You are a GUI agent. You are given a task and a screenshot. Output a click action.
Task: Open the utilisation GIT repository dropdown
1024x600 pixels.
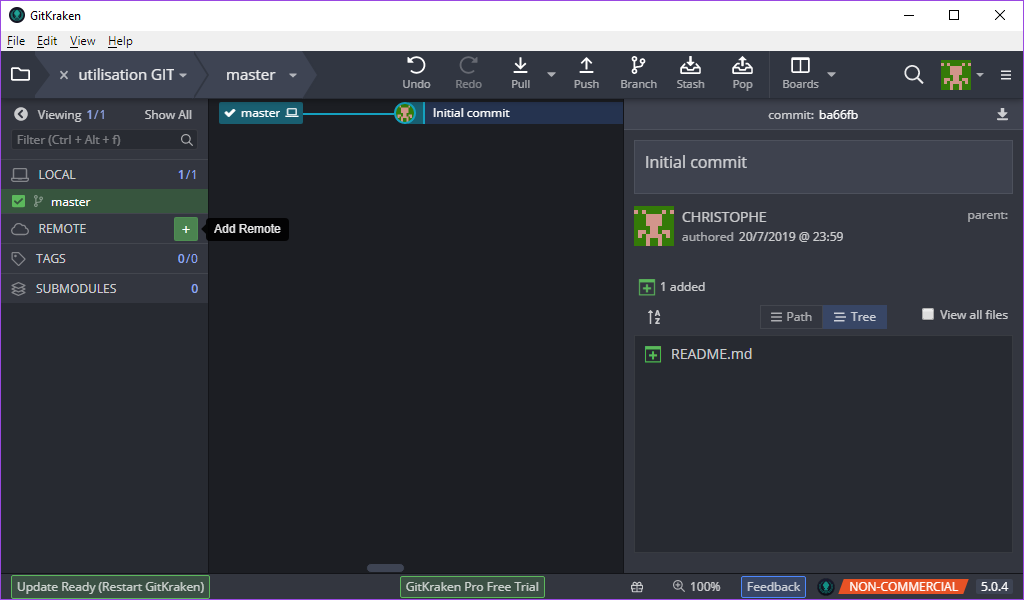pos(183,75)
